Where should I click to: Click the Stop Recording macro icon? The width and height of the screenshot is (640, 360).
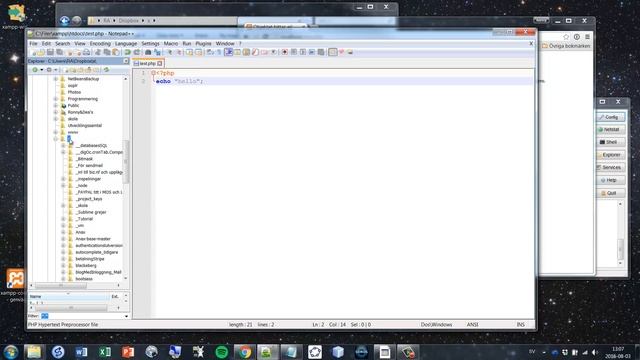(293, 52)
